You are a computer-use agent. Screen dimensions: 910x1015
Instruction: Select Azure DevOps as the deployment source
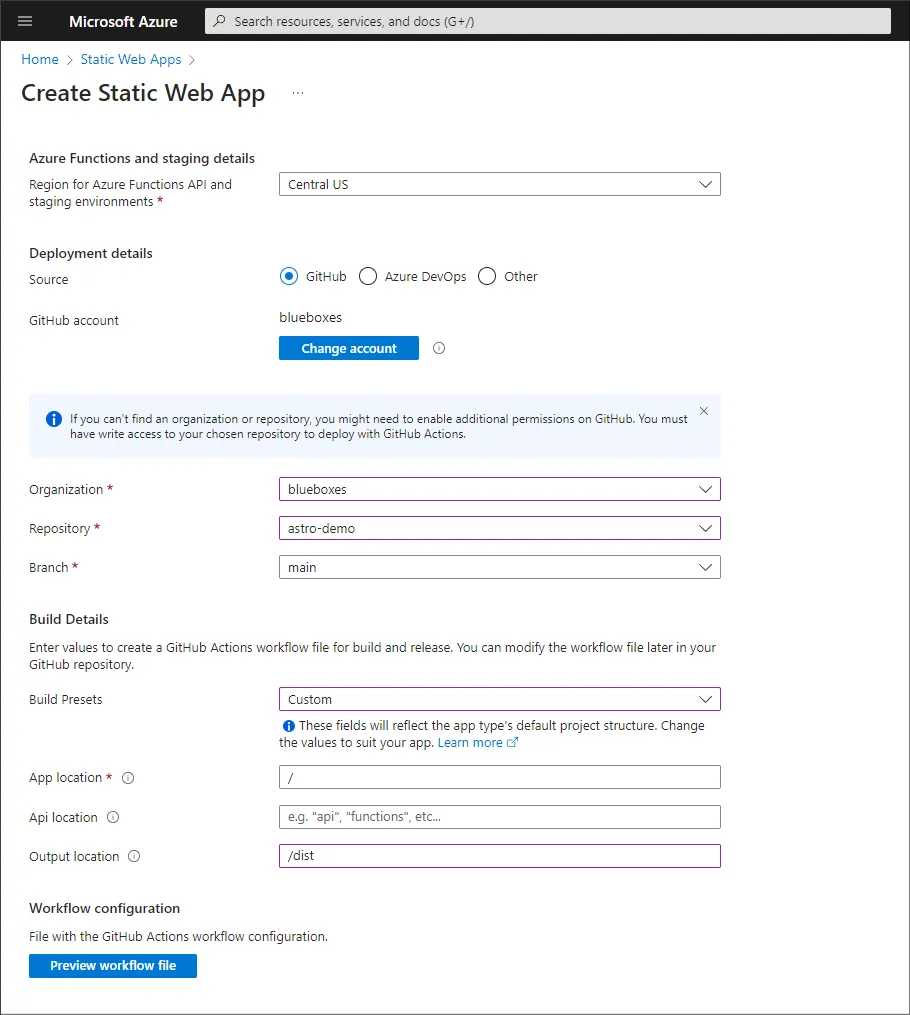[x=367, y=276]
